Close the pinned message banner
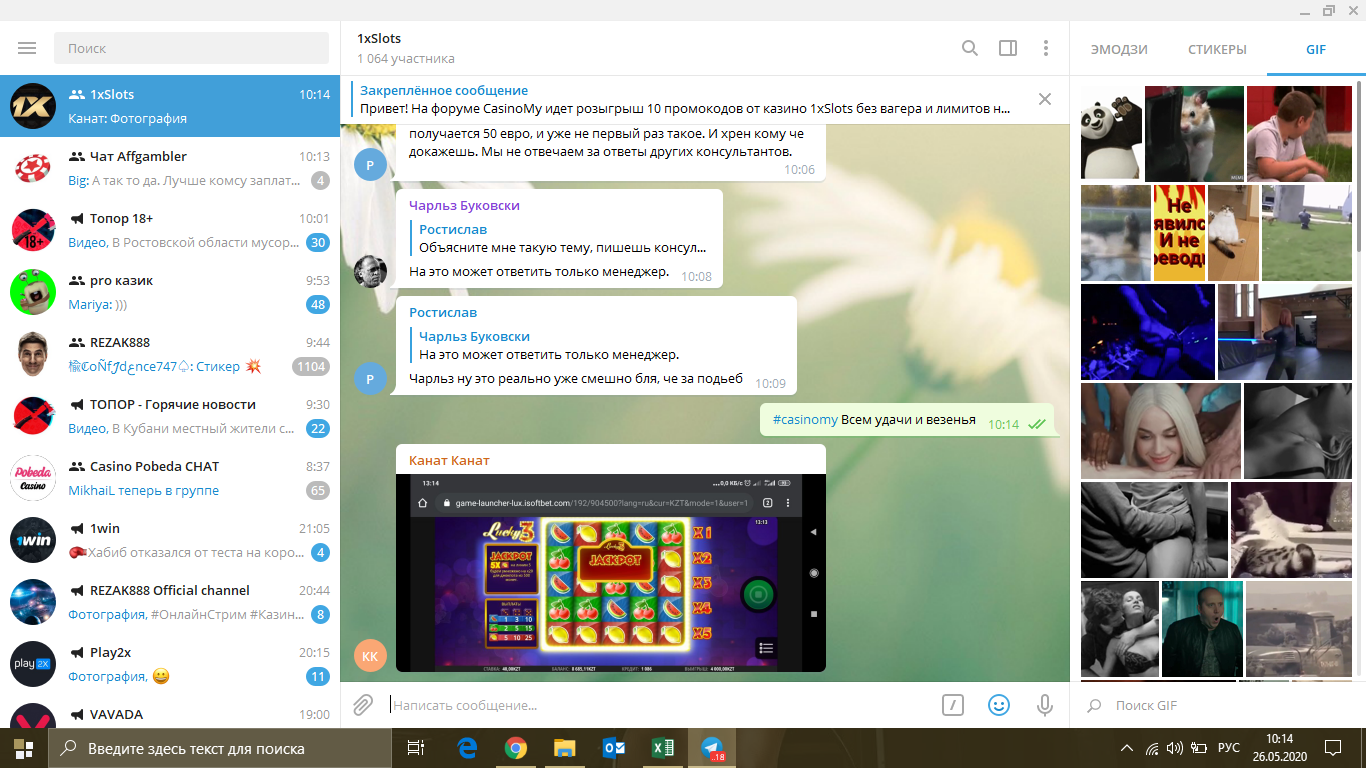 tap(1044, 99)
